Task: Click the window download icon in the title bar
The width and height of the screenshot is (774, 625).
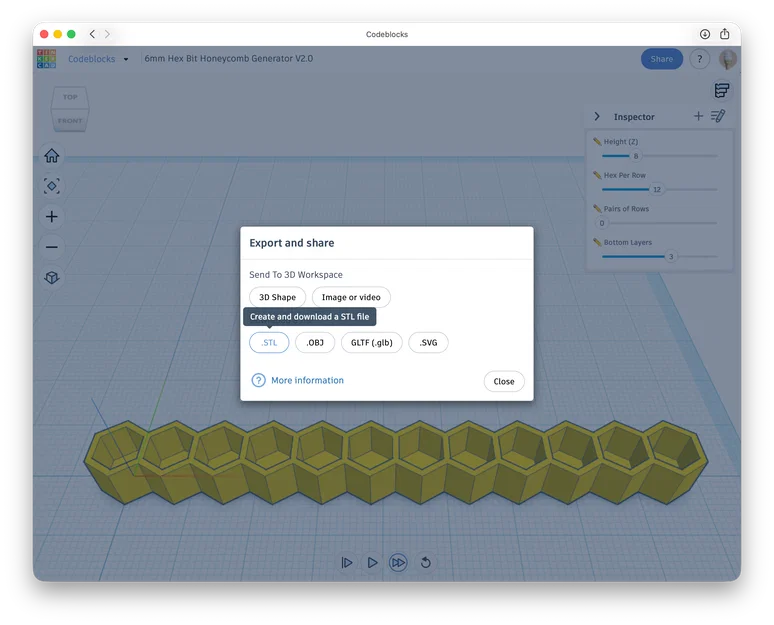Action: click(705, 34)
